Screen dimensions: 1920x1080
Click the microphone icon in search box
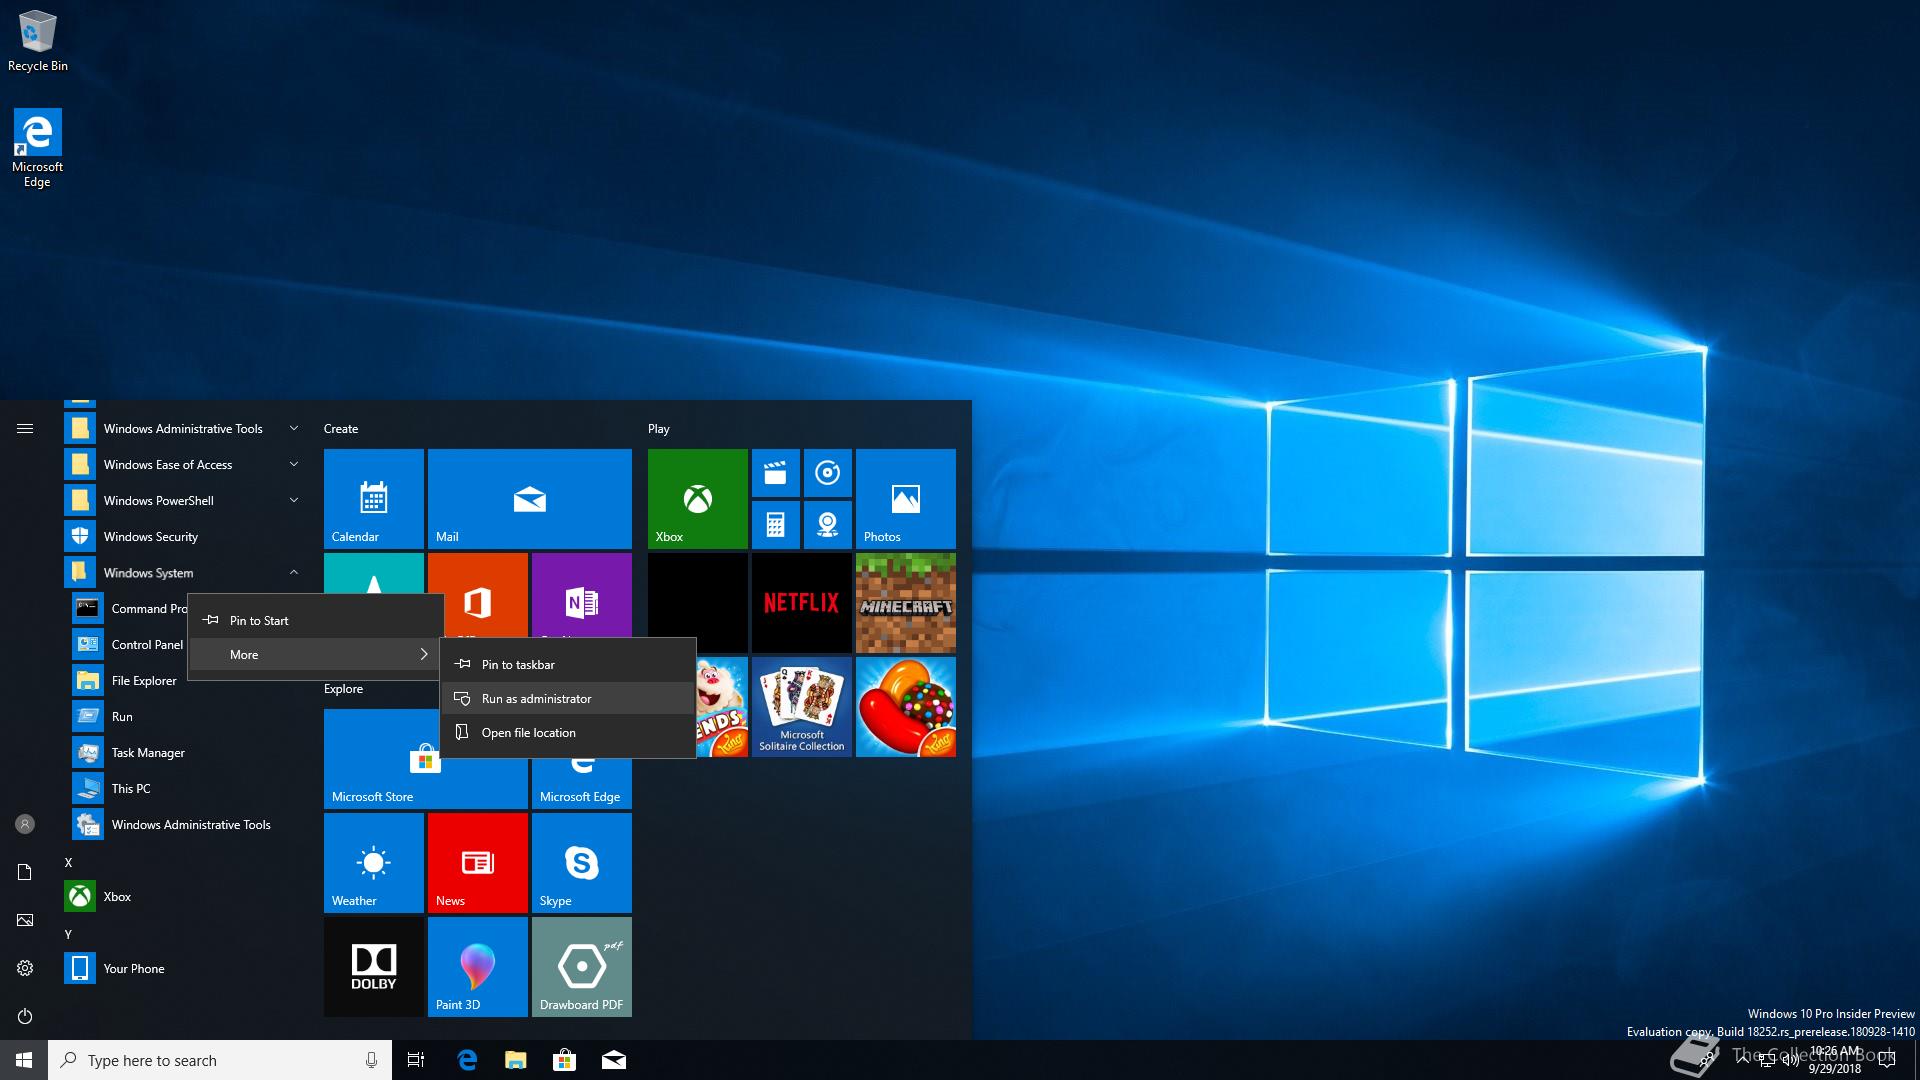coord(371,1060)
